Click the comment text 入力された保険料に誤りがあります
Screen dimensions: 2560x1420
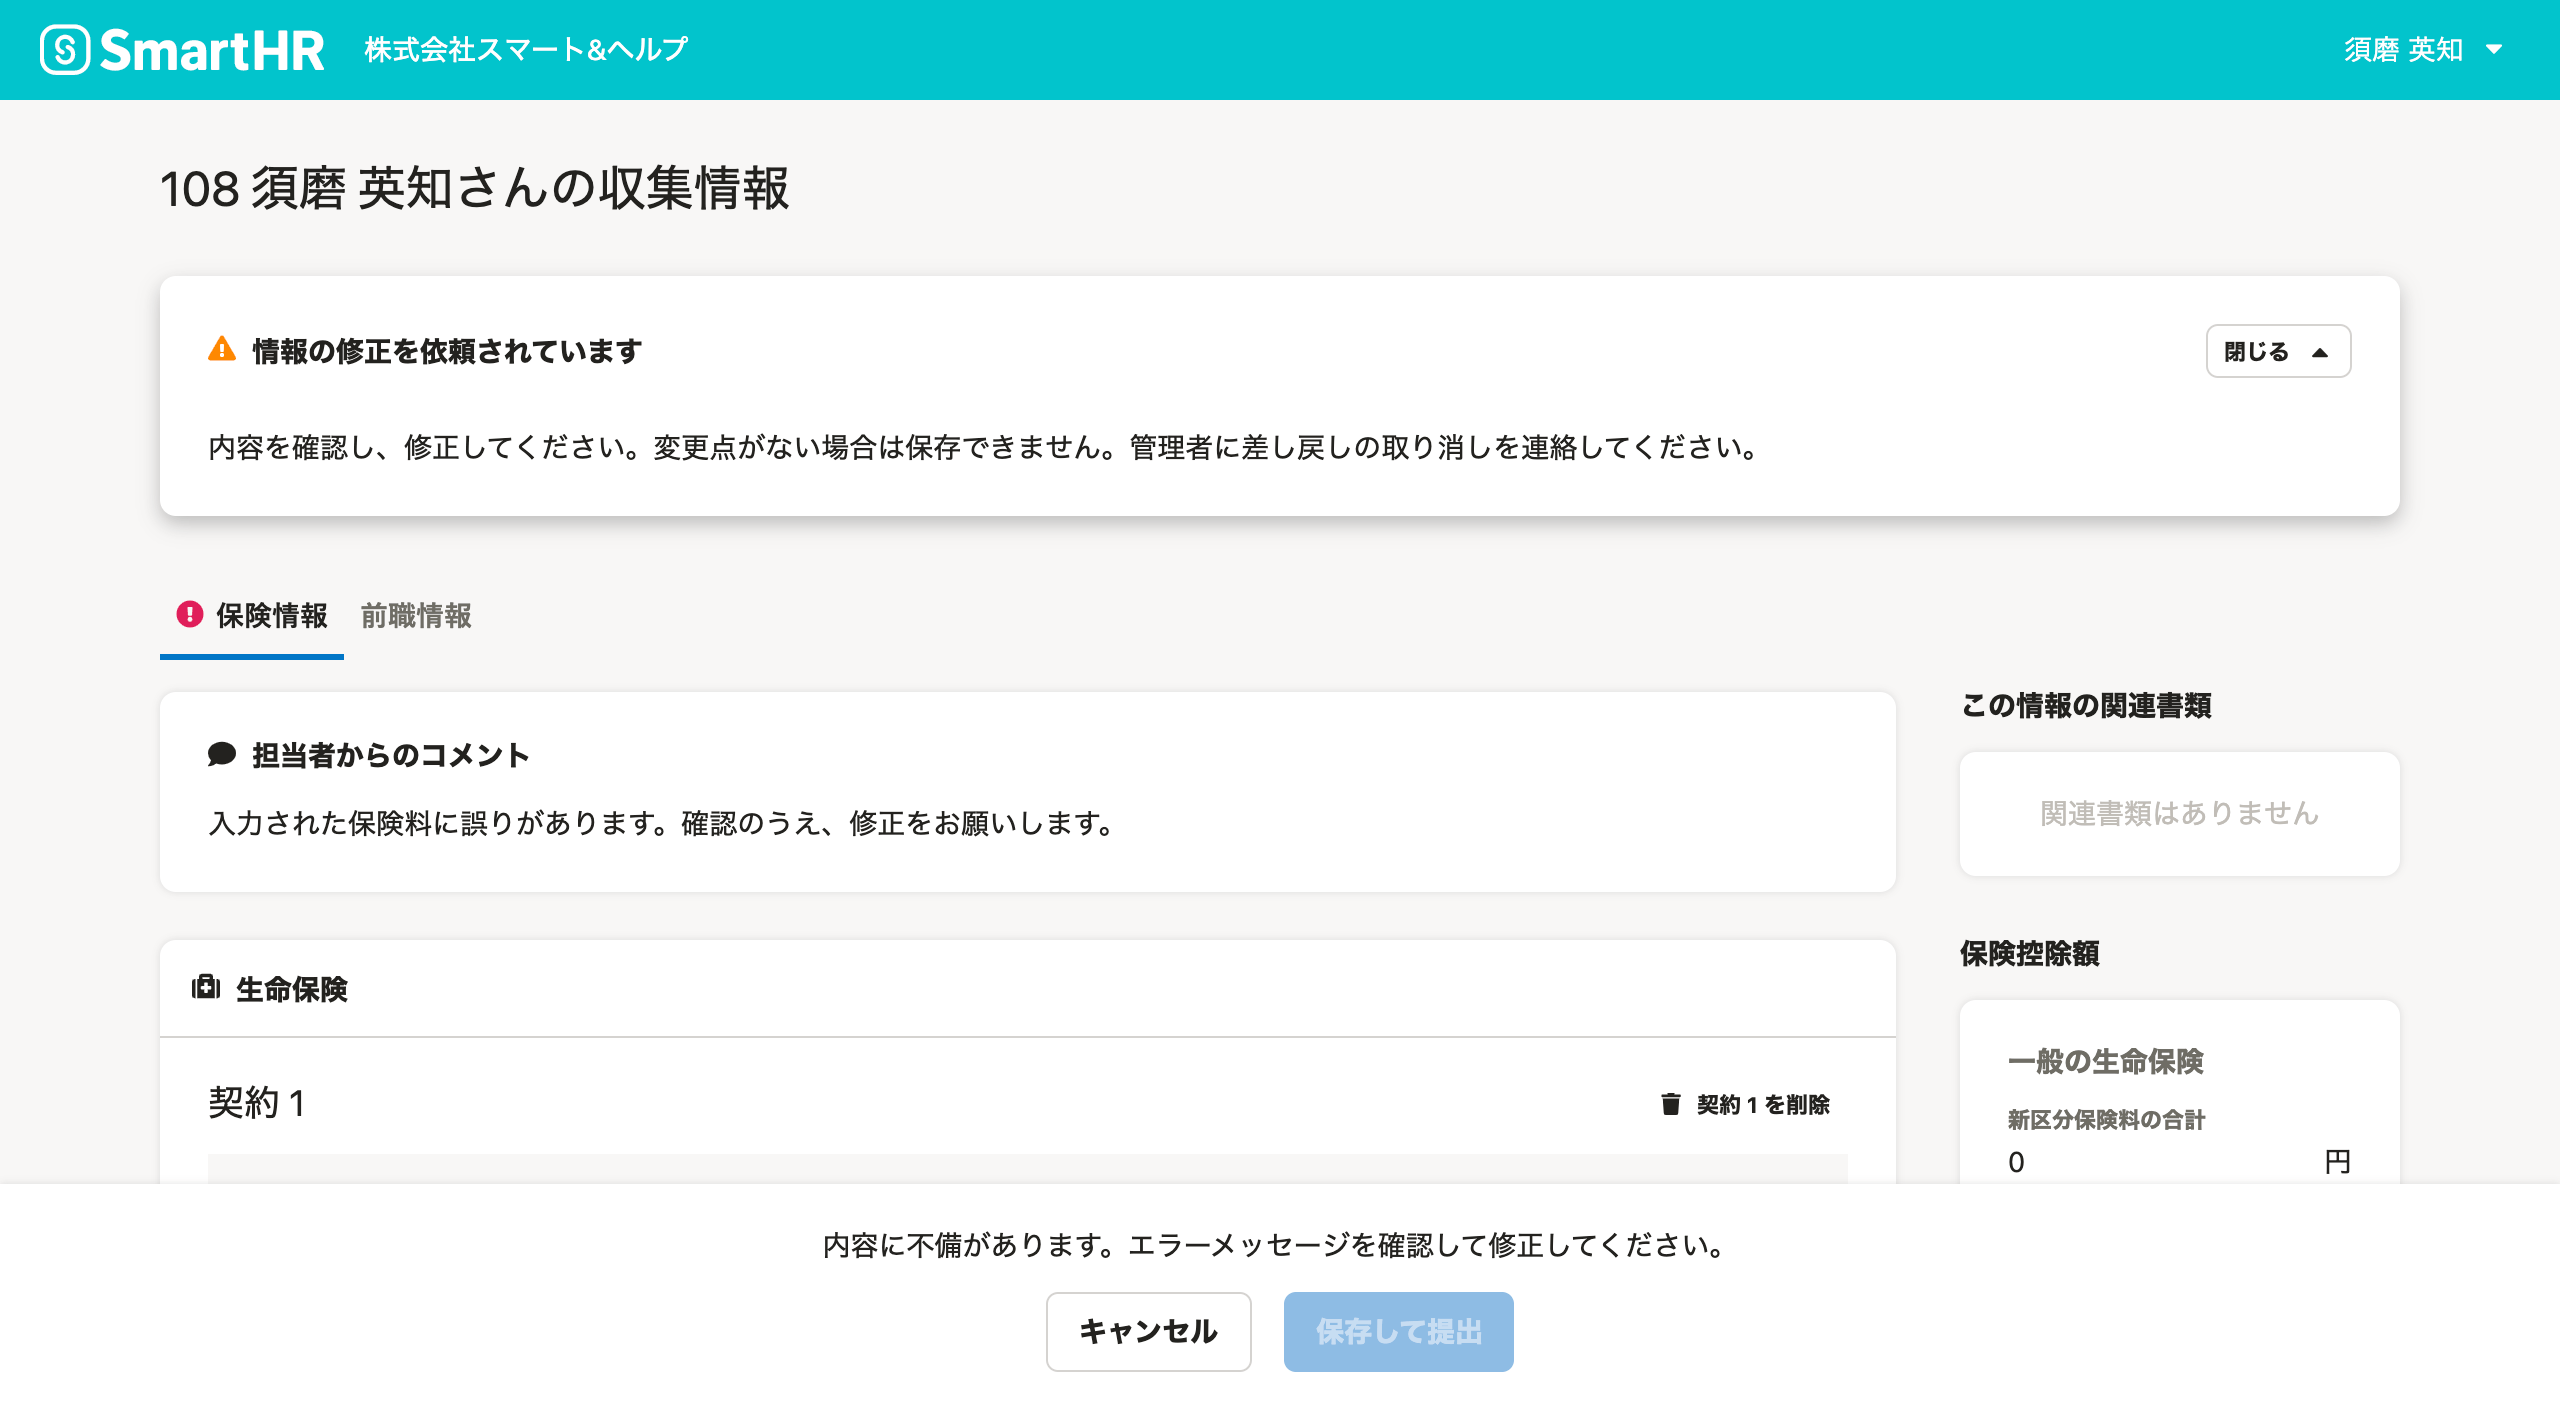[x=660, y=823]
